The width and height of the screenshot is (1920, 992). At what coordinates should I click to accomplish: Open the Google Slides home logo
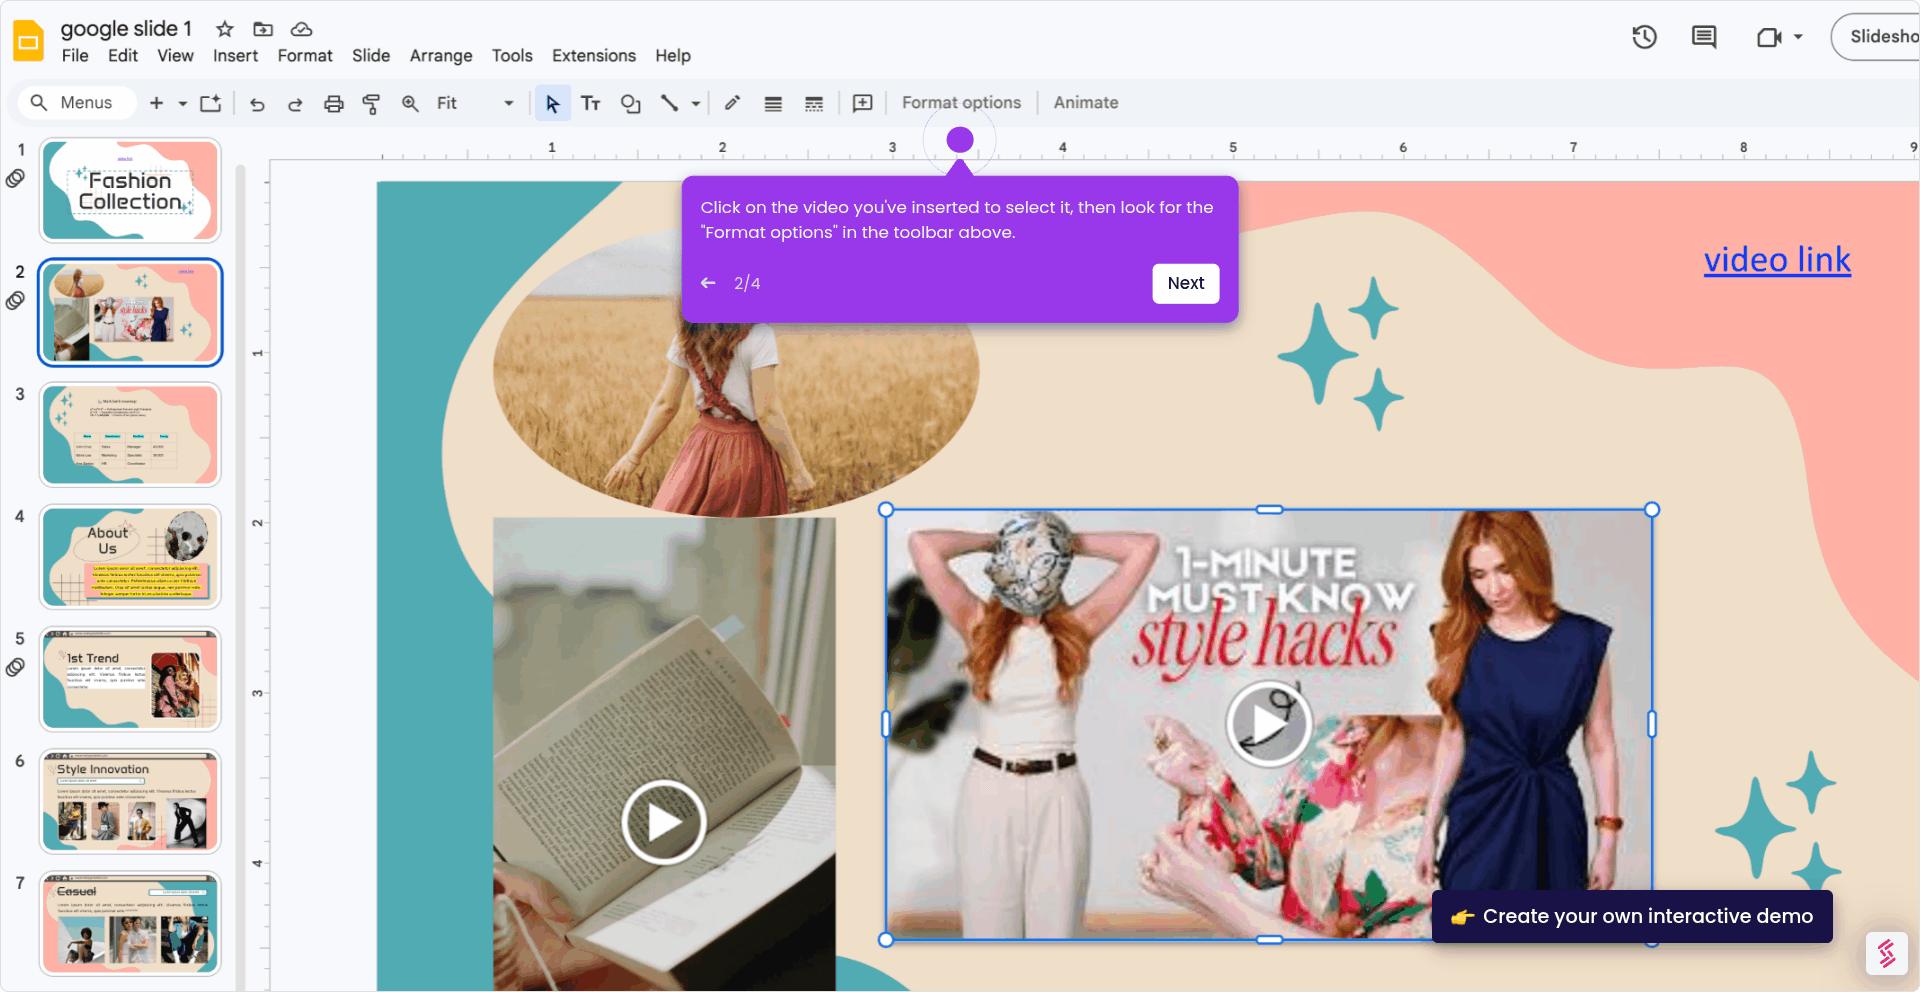pyautogui.click(x=28, y=41)
